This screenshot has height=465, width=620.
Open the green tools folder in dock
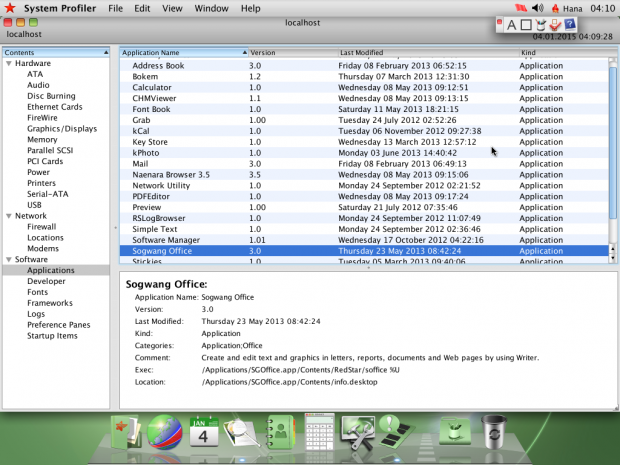(x=455, y=433)
